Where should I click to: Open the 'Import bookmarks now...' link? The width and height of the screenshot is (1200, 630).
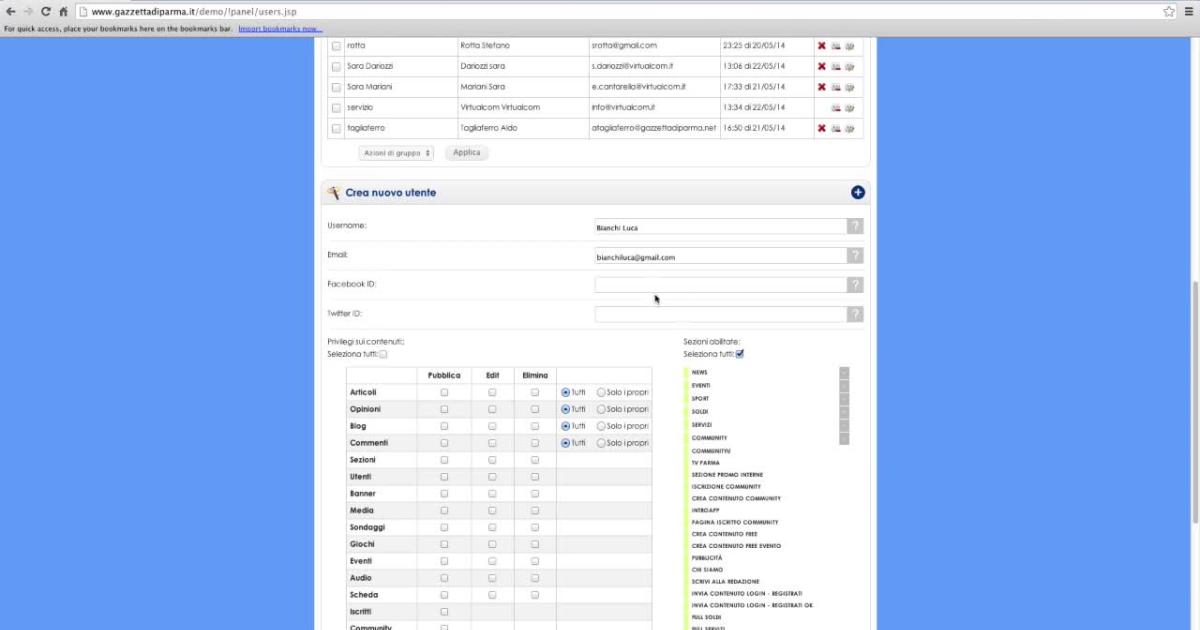280,29
